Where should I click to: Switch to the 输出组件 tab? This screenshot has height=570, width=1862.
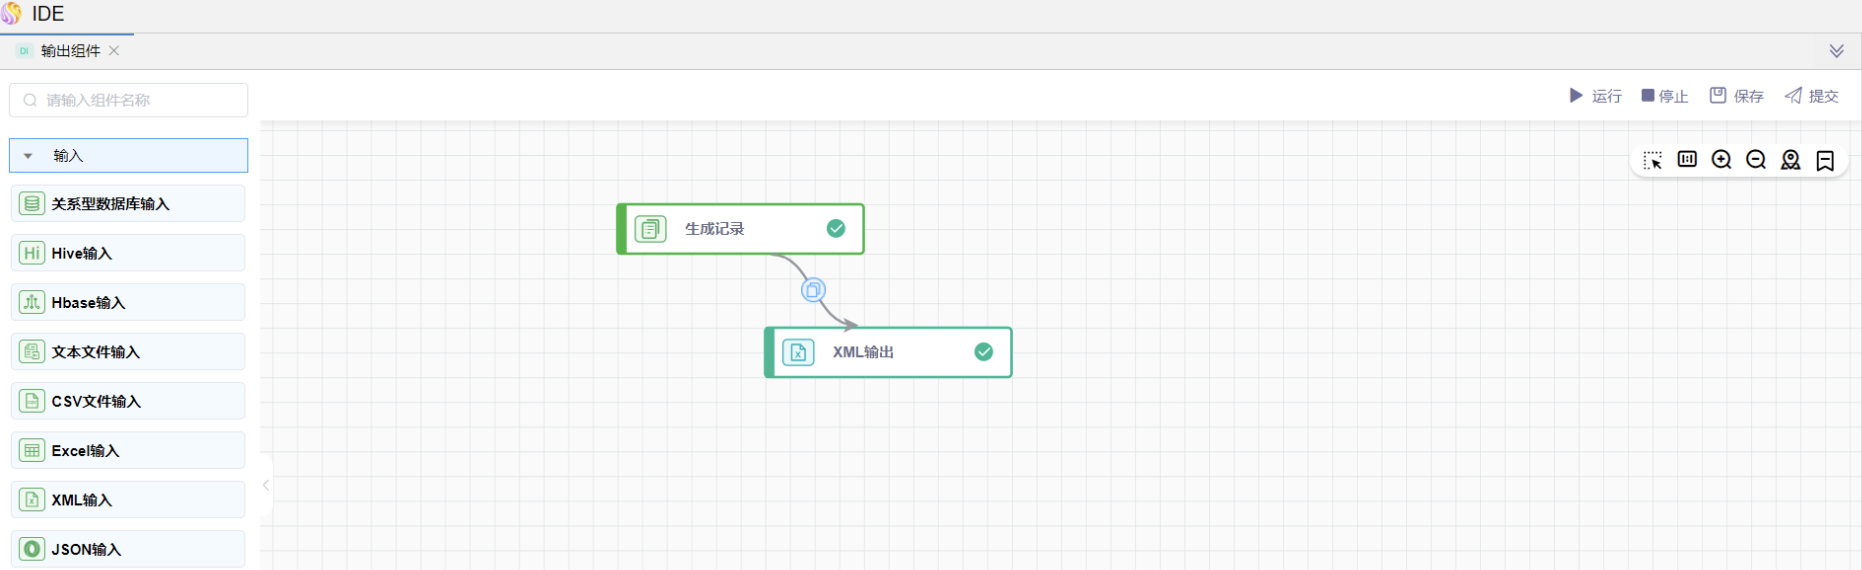(70, 51)
